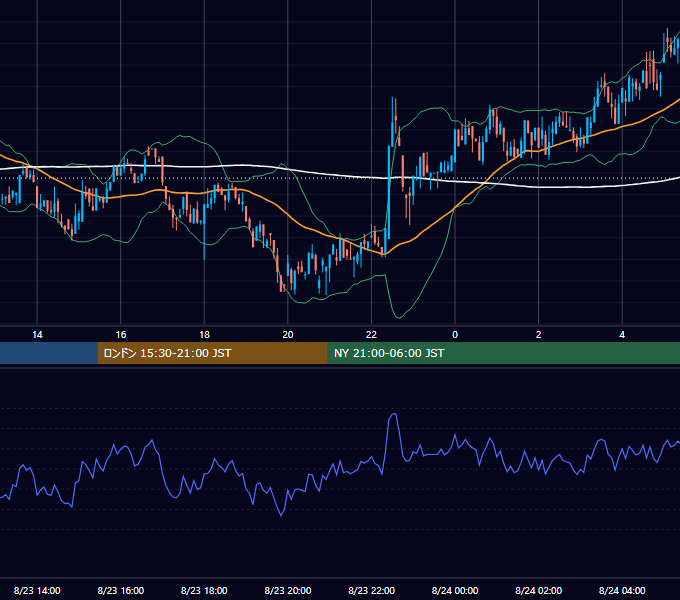Click the 8/23 22:00 date label
Screen dimensions: 680x600
pos(371,590)
